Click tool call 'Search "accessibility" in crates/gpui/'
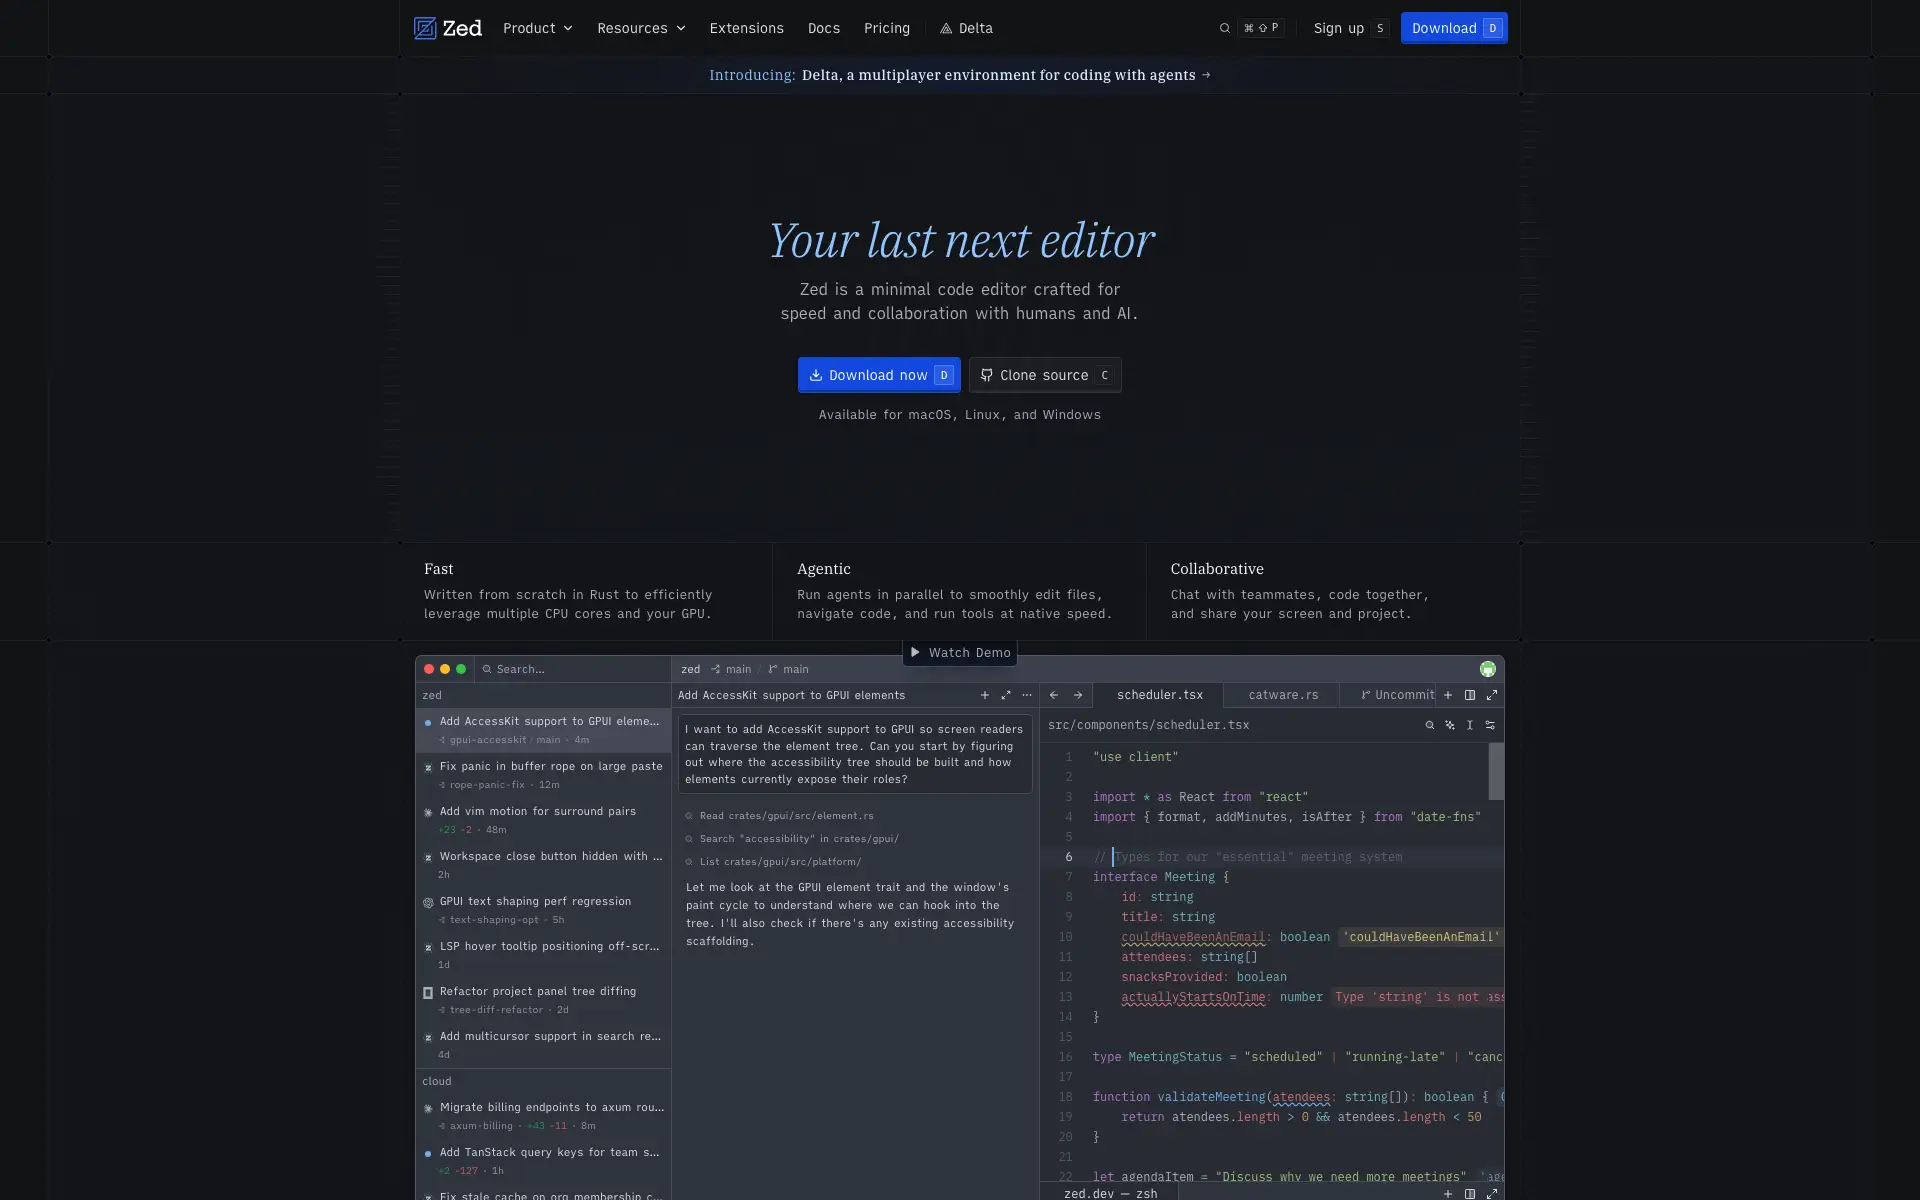1920x1200 pixels. pyautogui.click(x=791, y=839)
